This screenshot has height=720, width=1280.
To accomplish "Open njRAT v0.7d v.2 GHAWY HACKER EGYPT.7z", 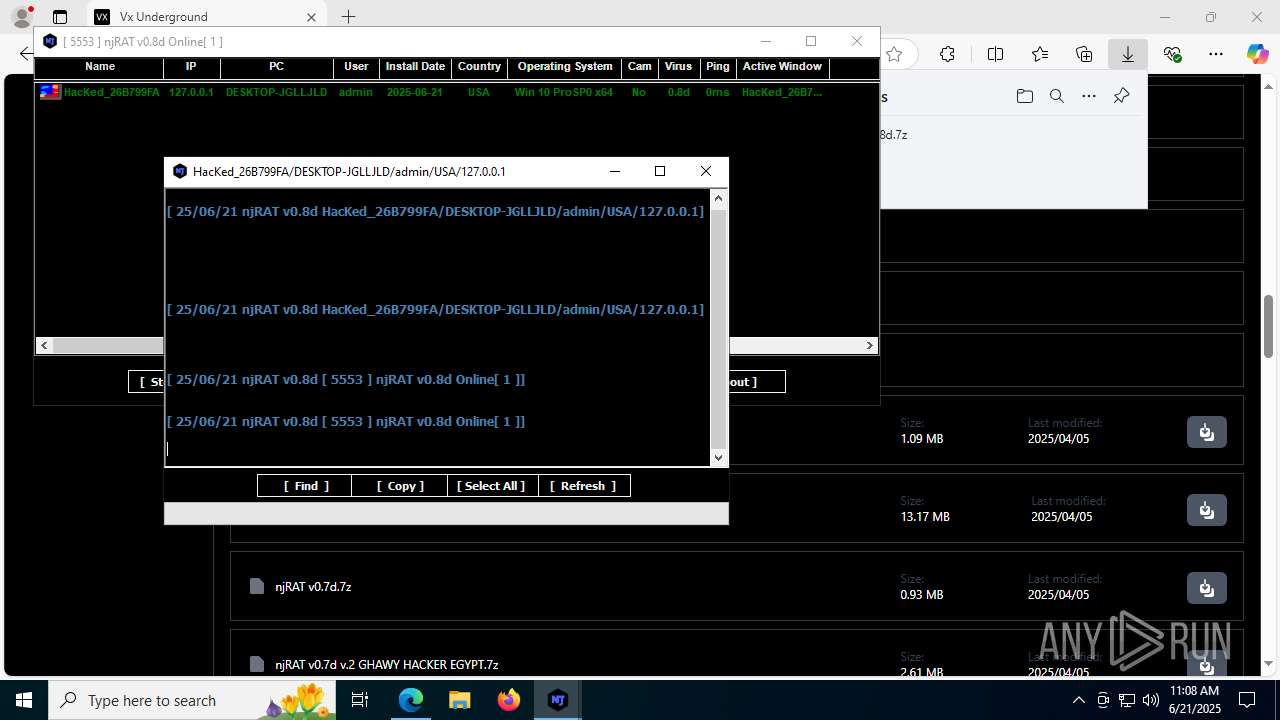I will pyautogui.click(x=387, y=665).
